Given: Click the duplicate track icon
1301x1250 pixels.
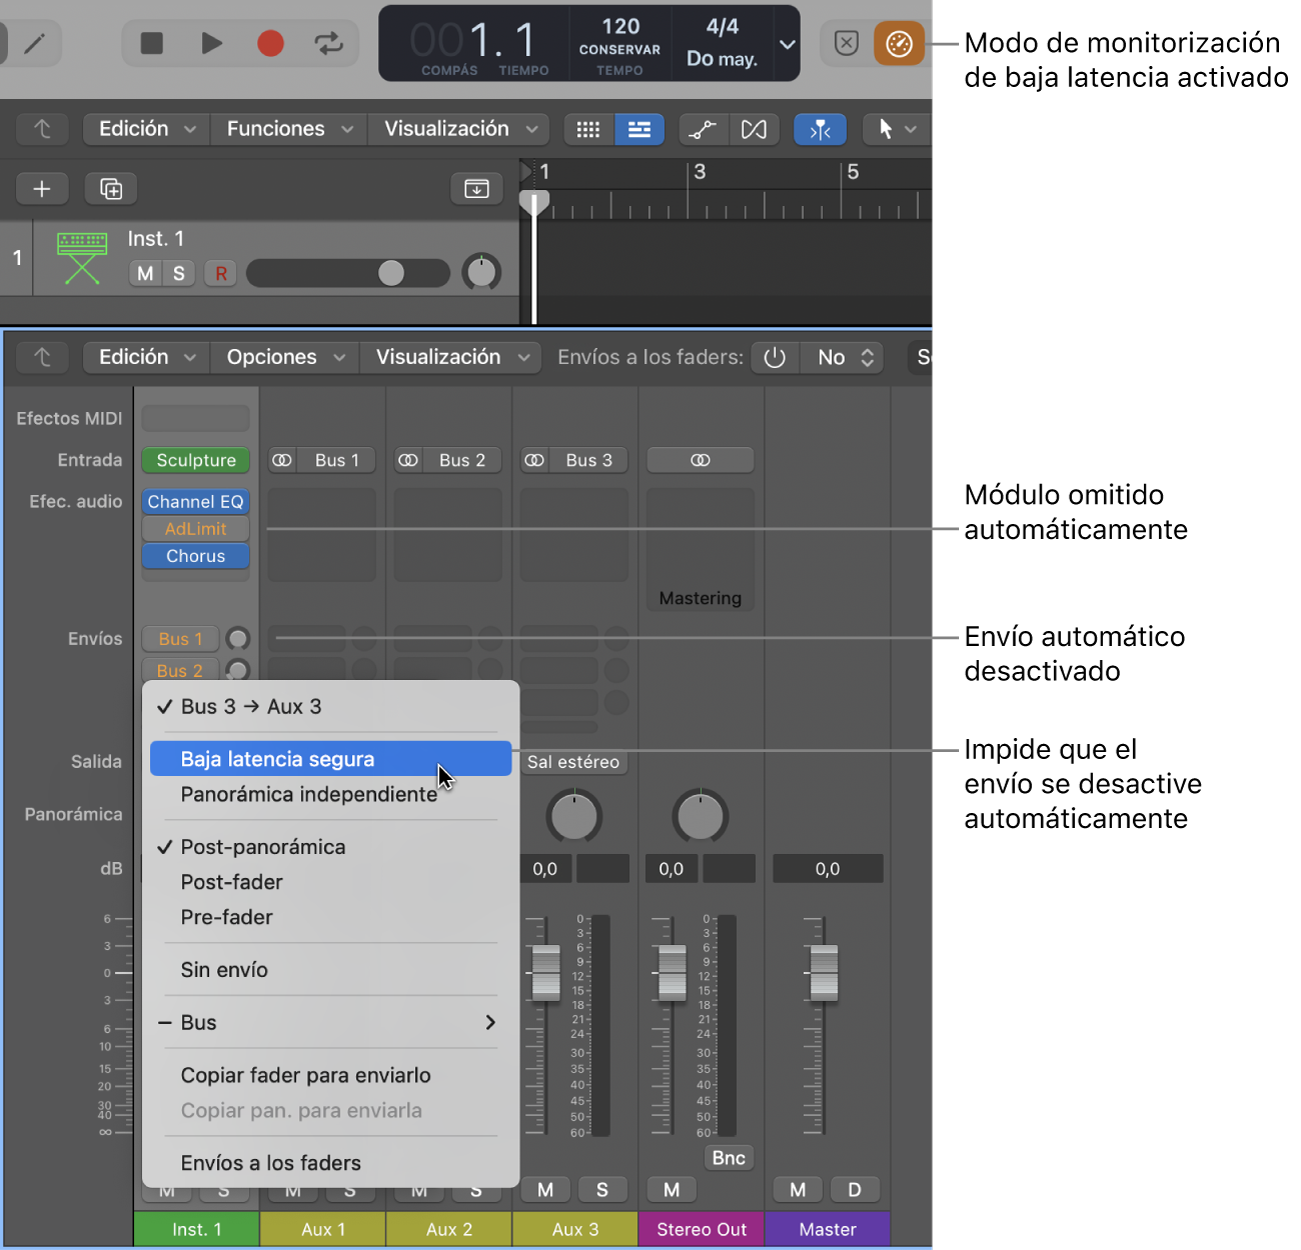Looking at the screenshot, I should [111, 189].
